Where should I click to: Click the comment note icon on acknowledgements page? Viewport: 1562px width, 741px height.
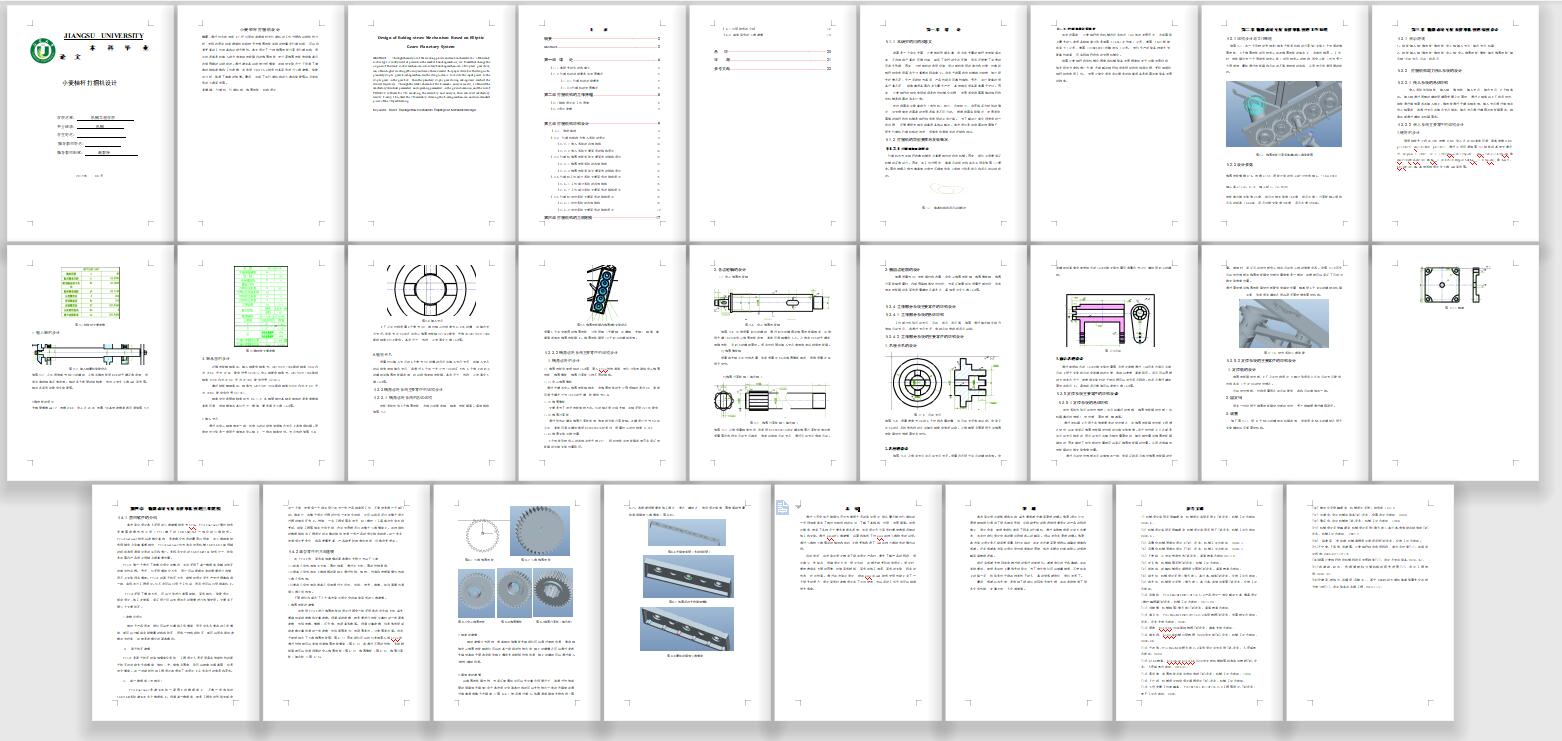(783, 507)
